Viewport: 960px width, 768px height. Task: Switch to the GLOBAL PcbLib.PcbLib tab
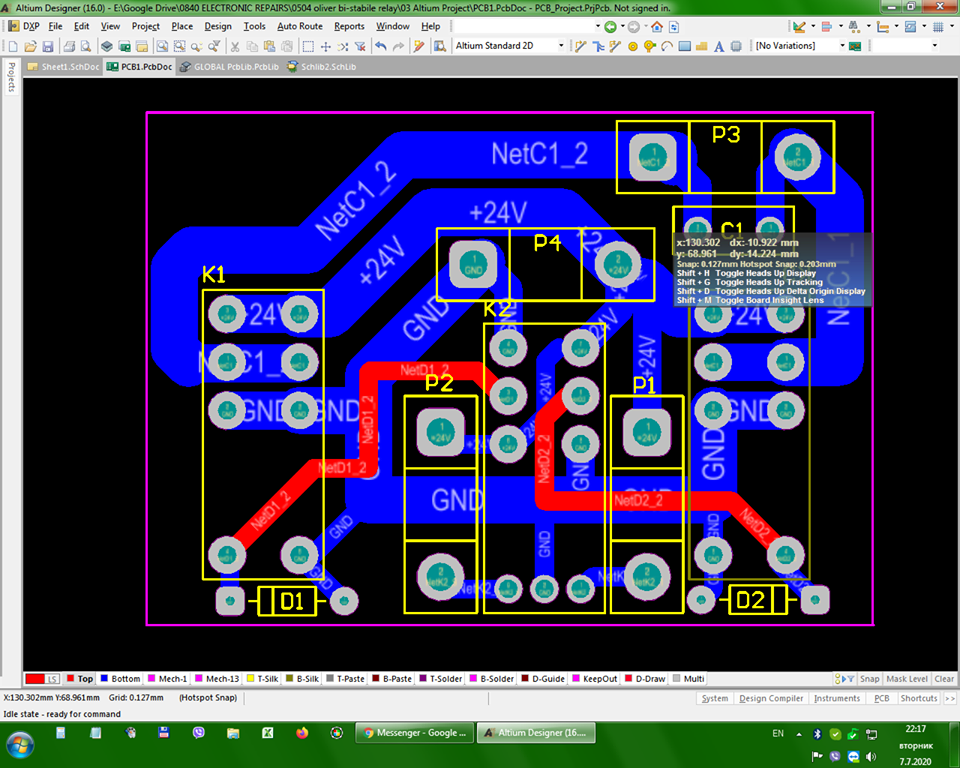tap(230, 67)
